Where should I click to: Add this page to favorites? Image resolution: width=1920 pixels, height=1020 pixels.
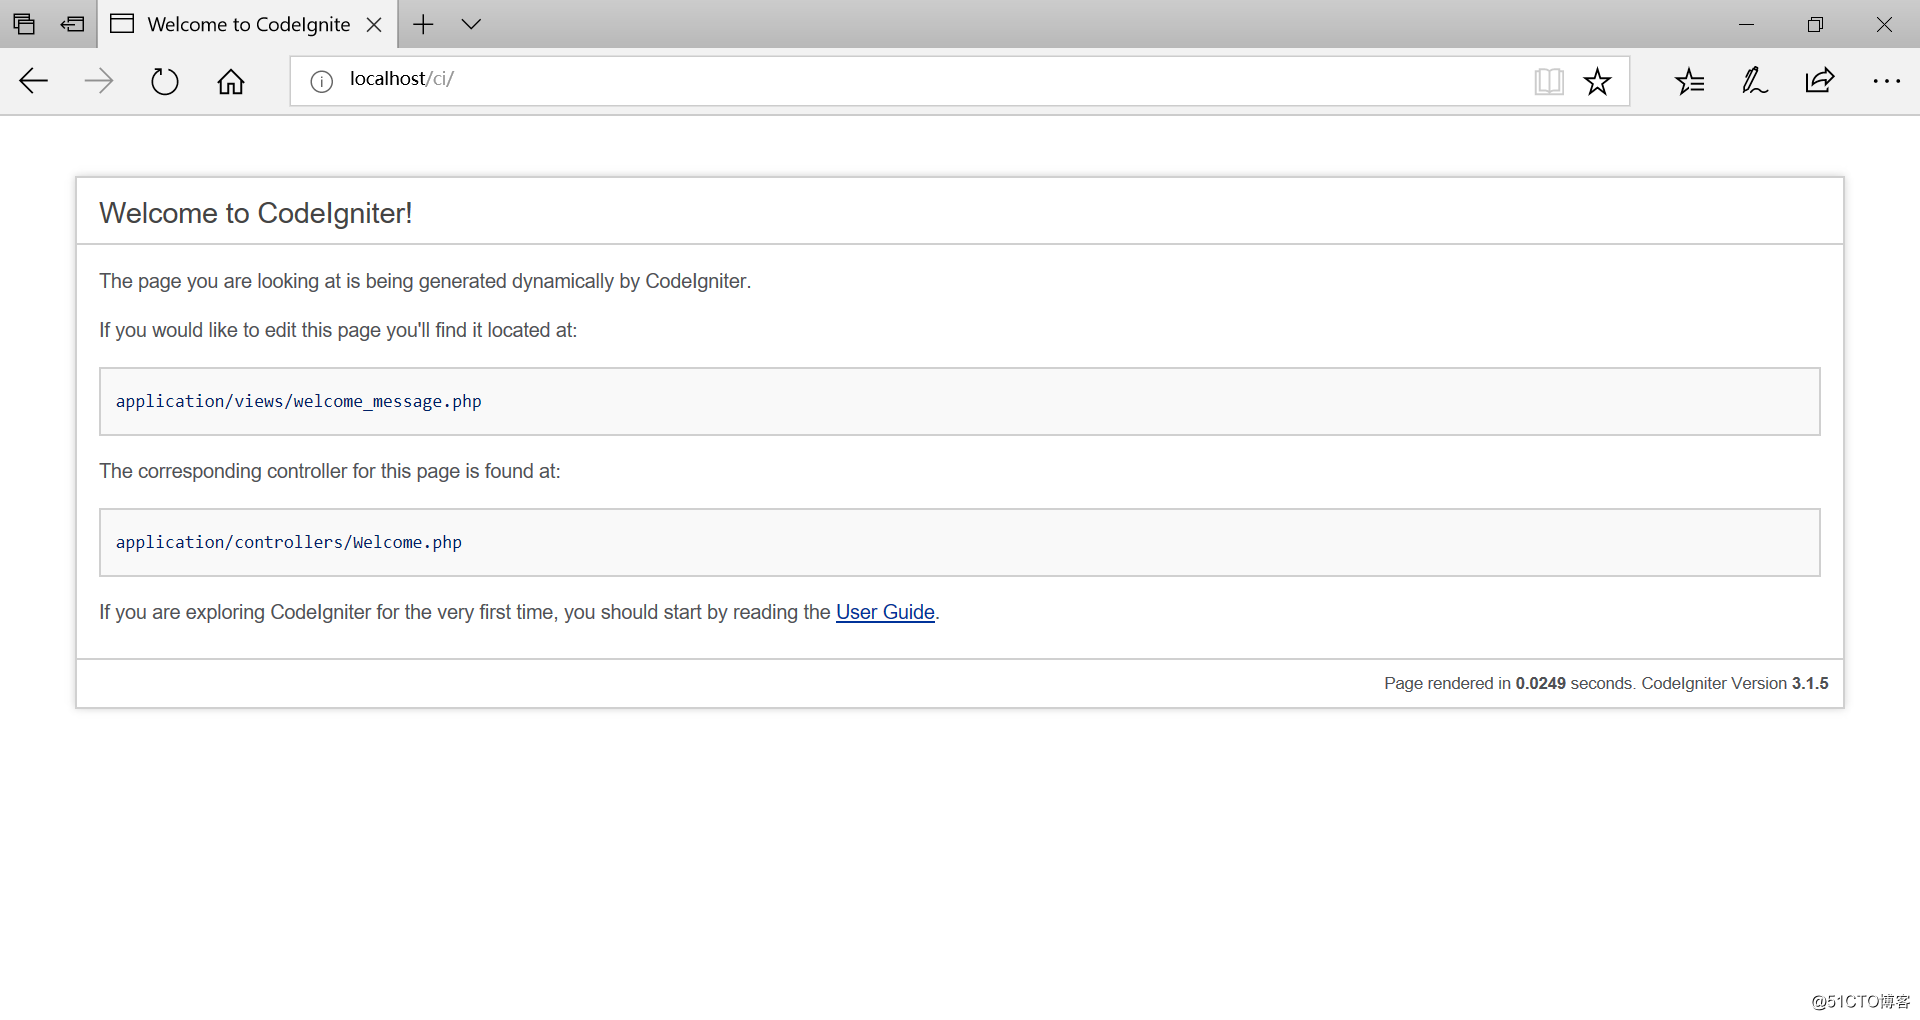pyautogui.click(x=1598, y=81)
